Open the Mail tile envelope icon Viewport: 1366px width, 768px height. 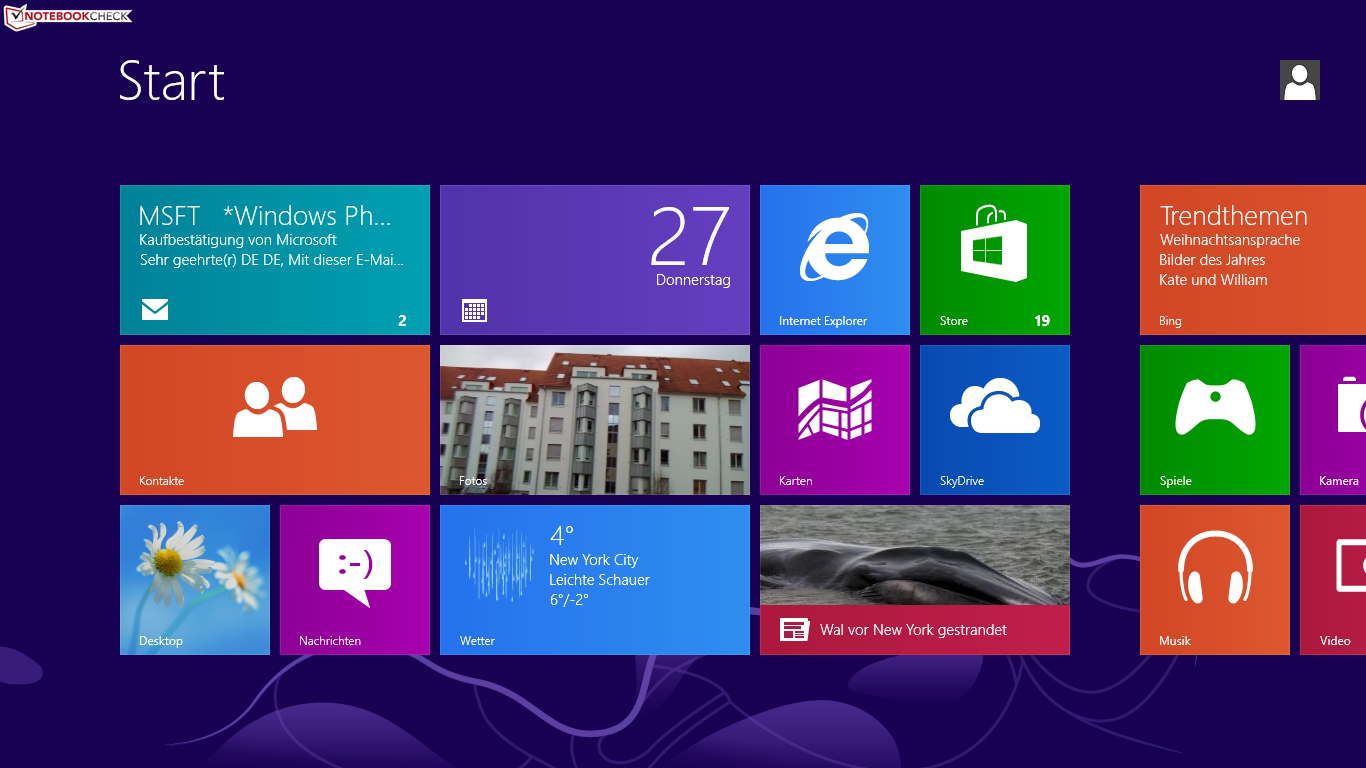click(155, 310)
